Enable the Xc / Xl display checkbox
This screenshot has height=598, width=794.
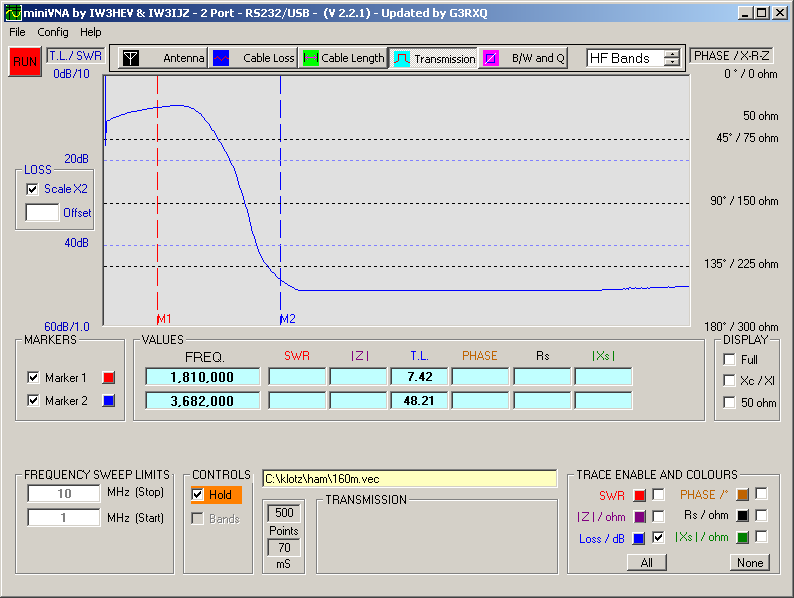729,380
